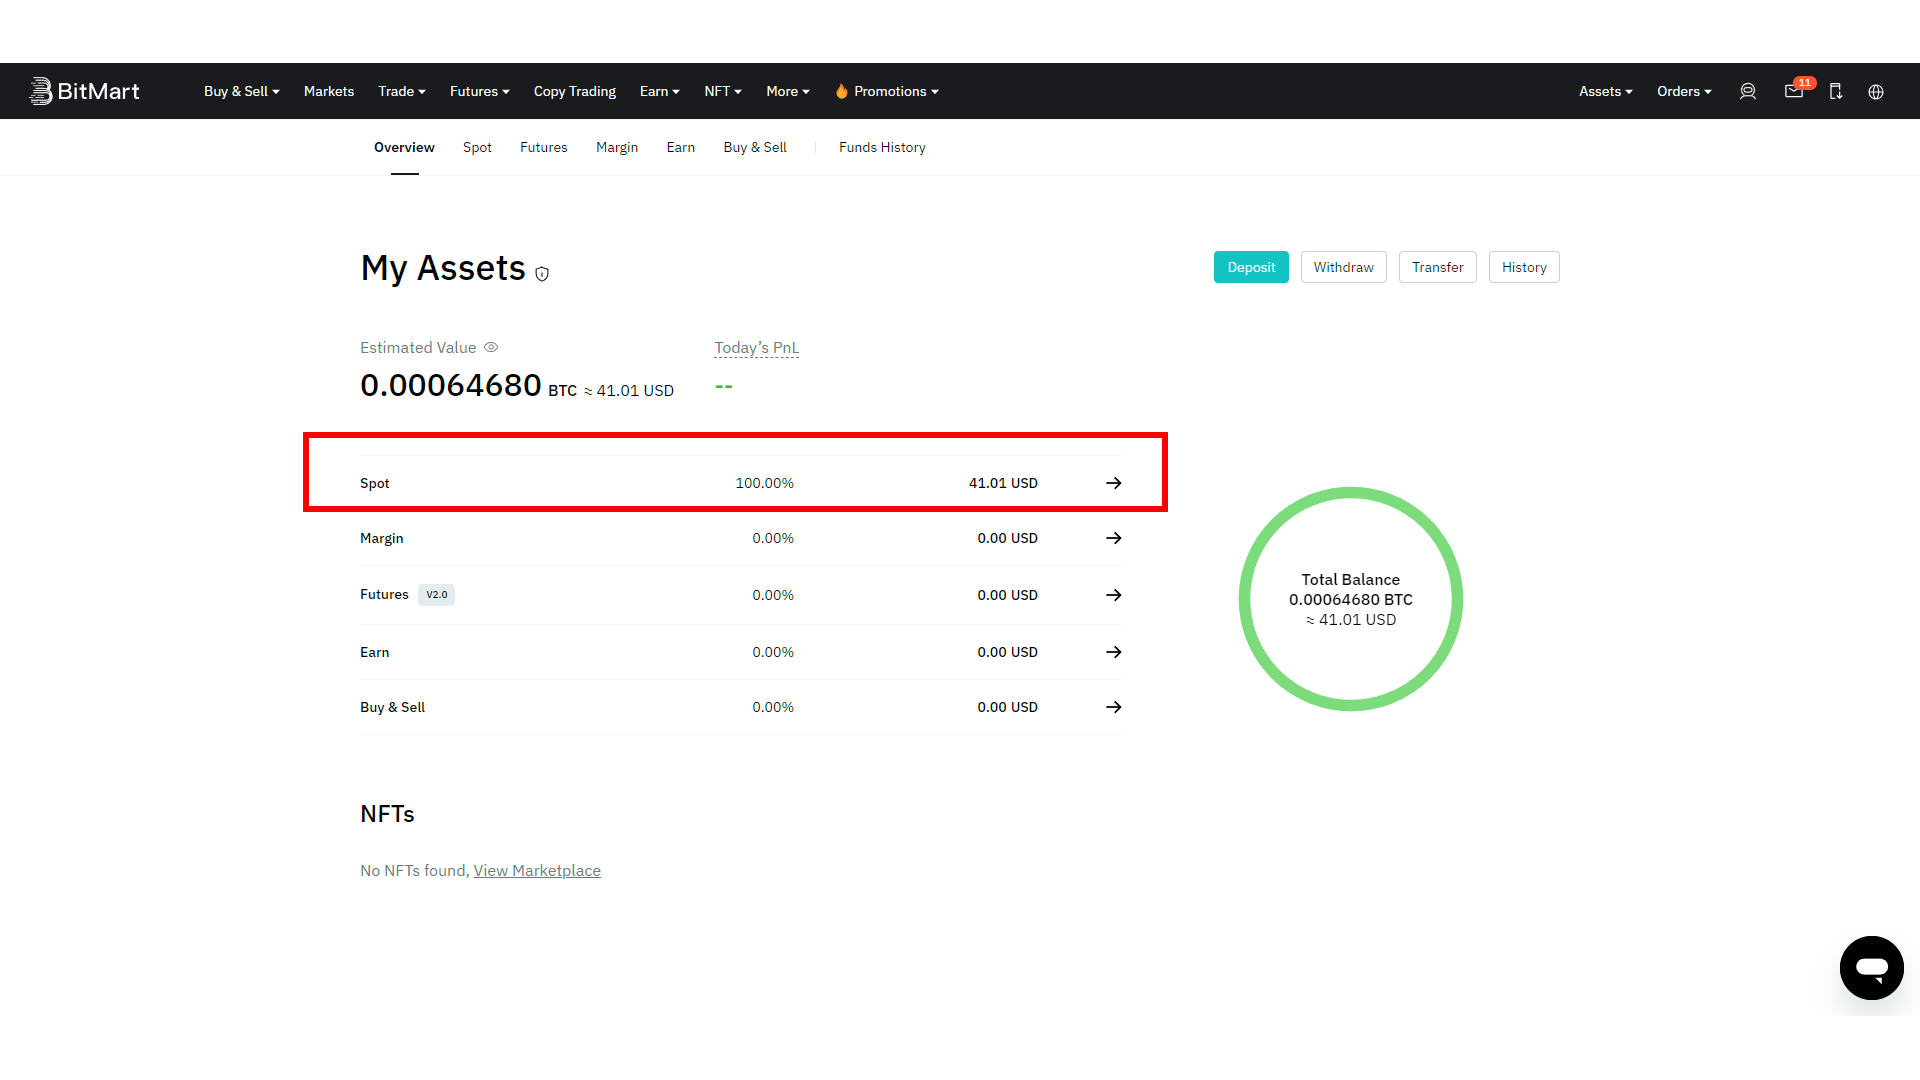Click the user profile icon

pos(1746,91)
